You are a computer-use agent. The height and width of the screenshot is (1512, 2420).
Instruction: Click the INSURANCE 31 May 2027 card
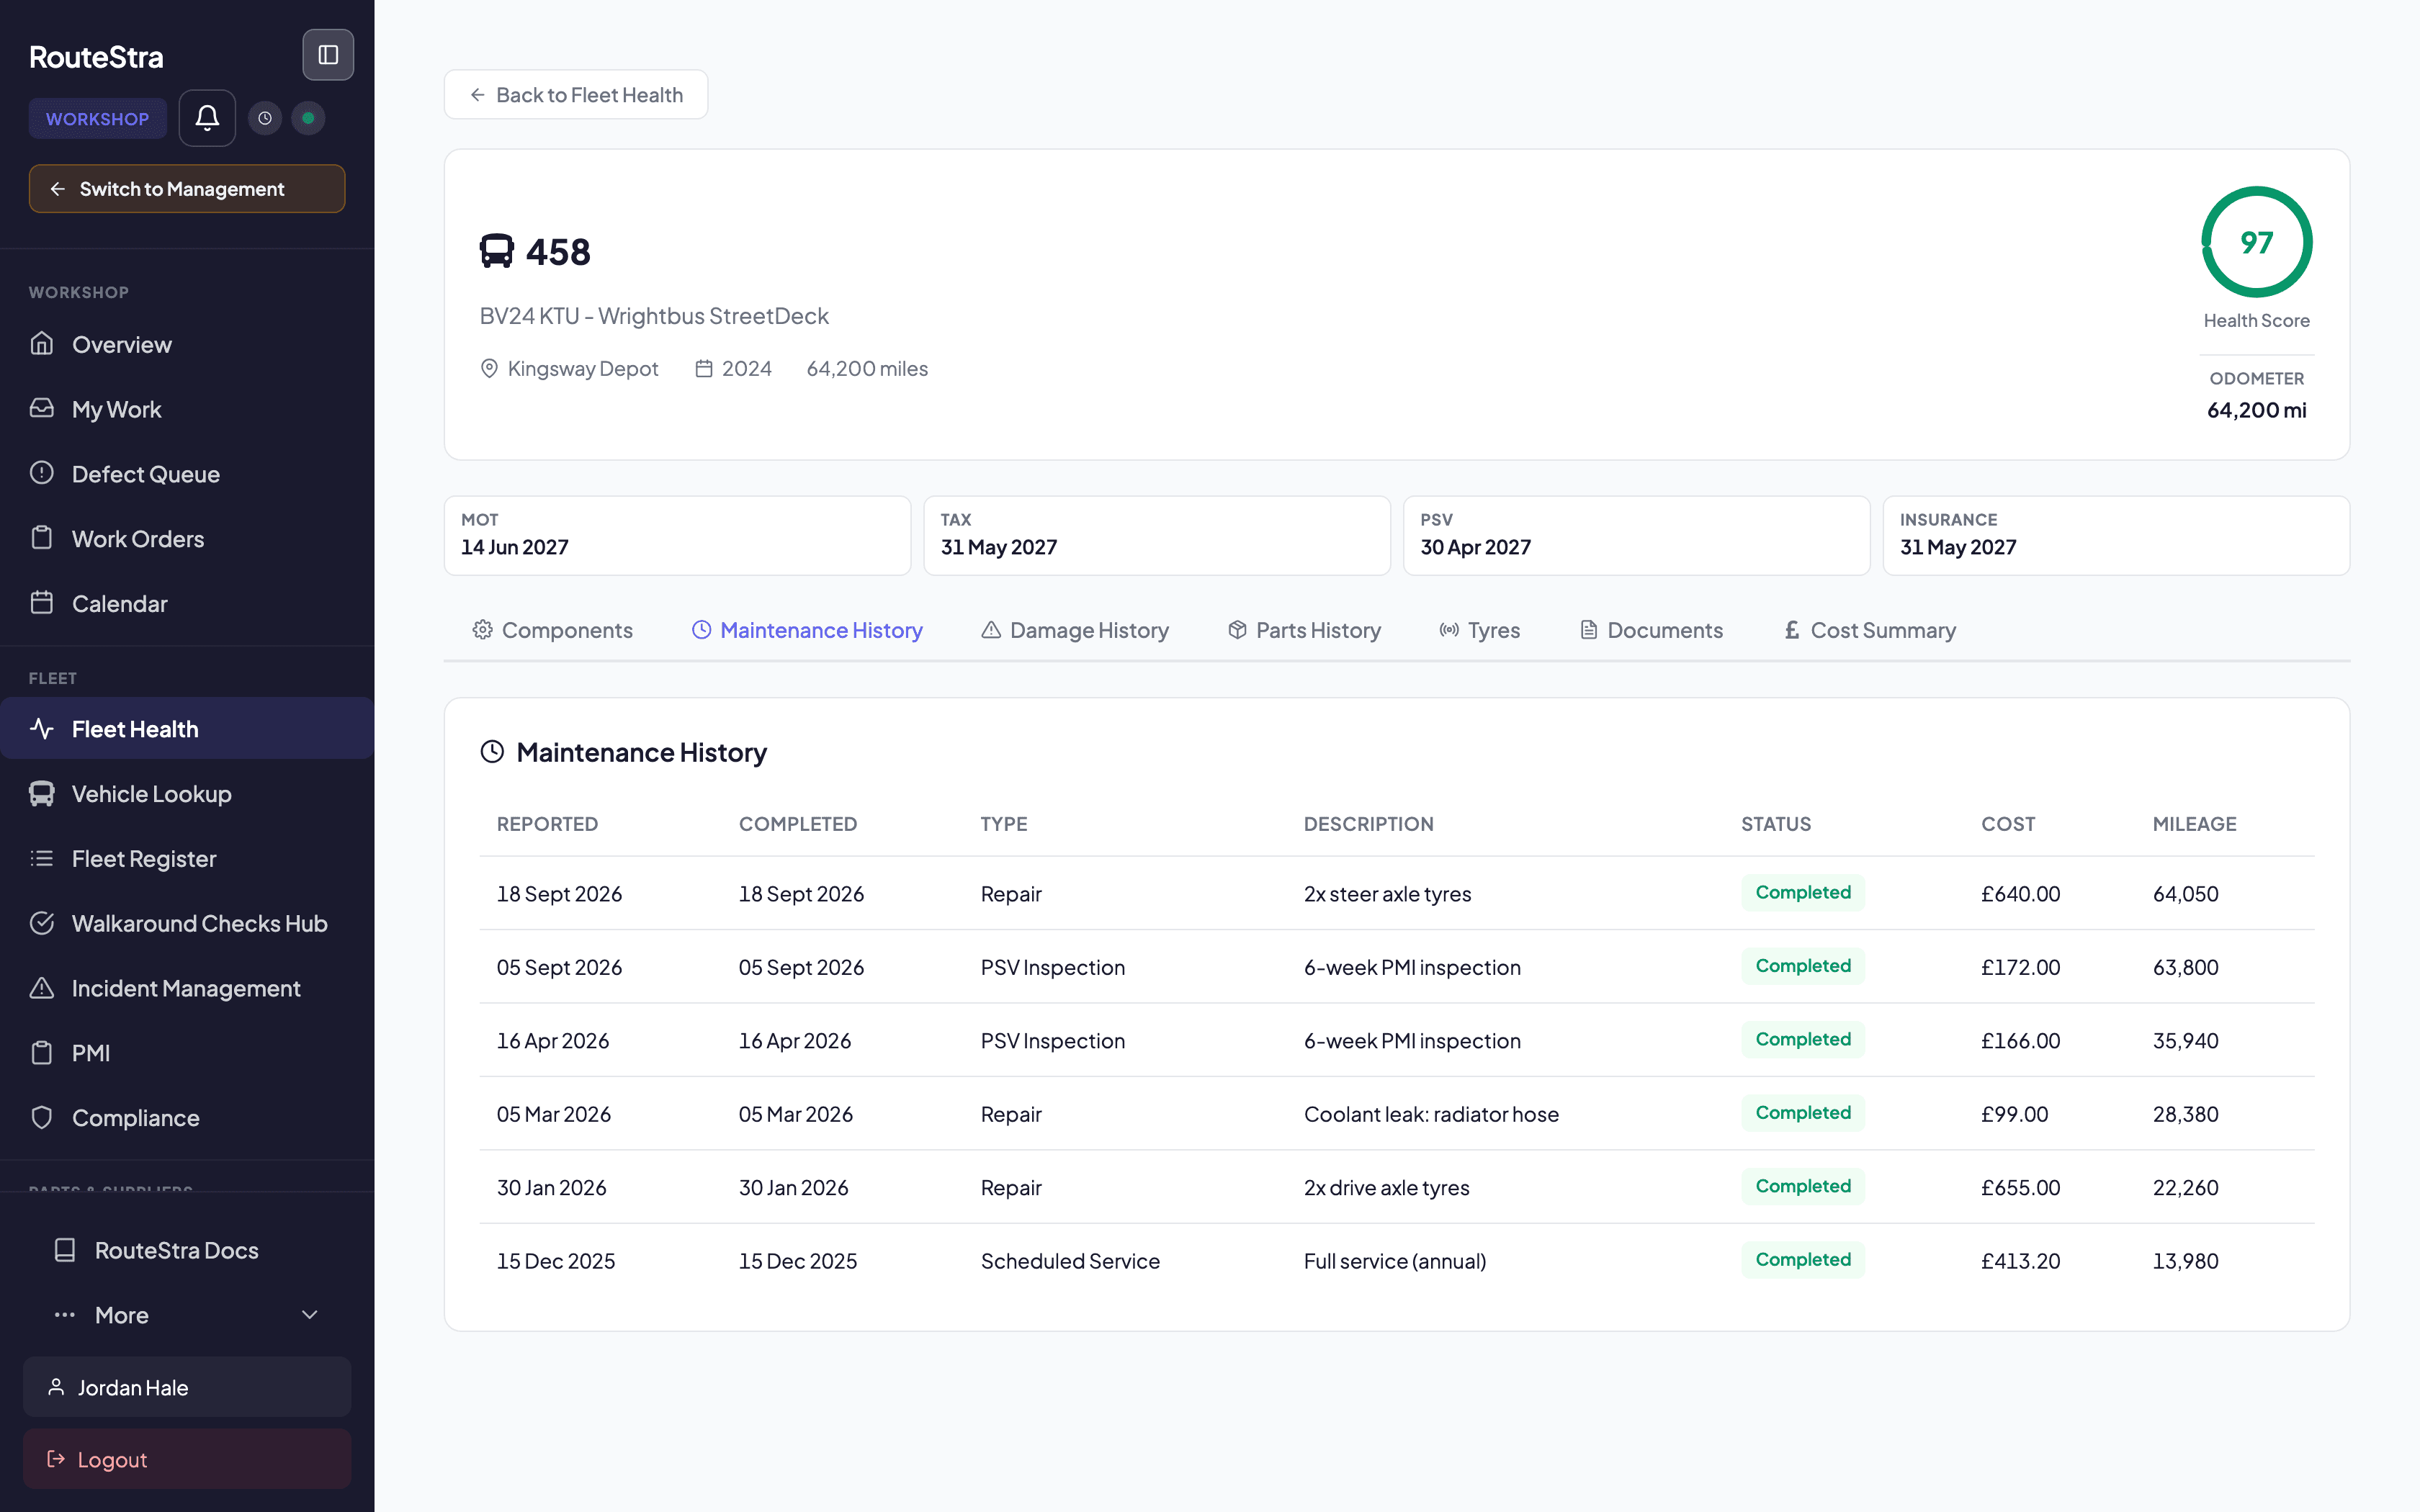pyautogui.click(x=2116, y=535)
